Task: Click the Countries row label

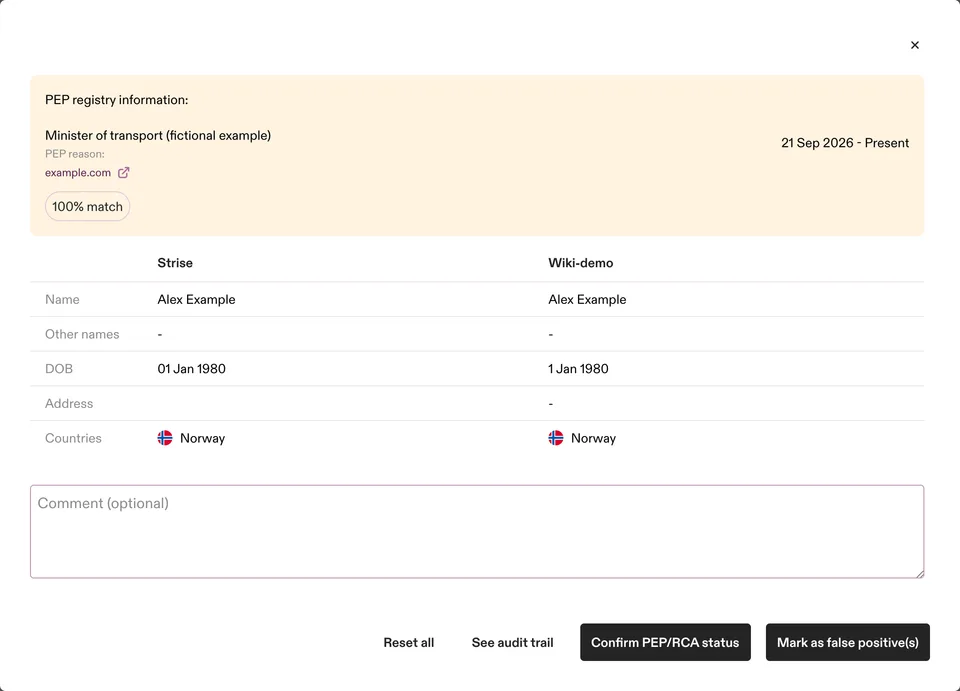Action: pyautogui.click(x=73, y=438)
